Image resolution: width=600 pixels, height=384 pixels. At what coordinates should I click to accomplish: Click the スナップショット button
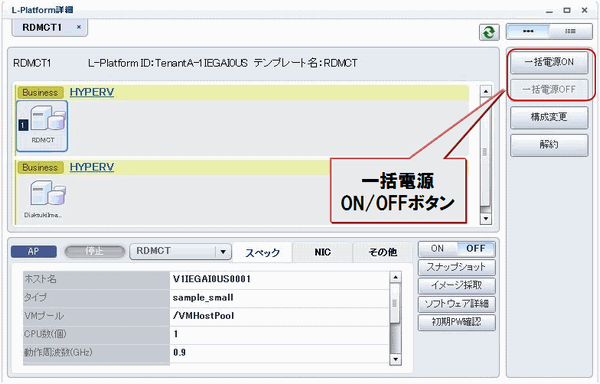457,267
